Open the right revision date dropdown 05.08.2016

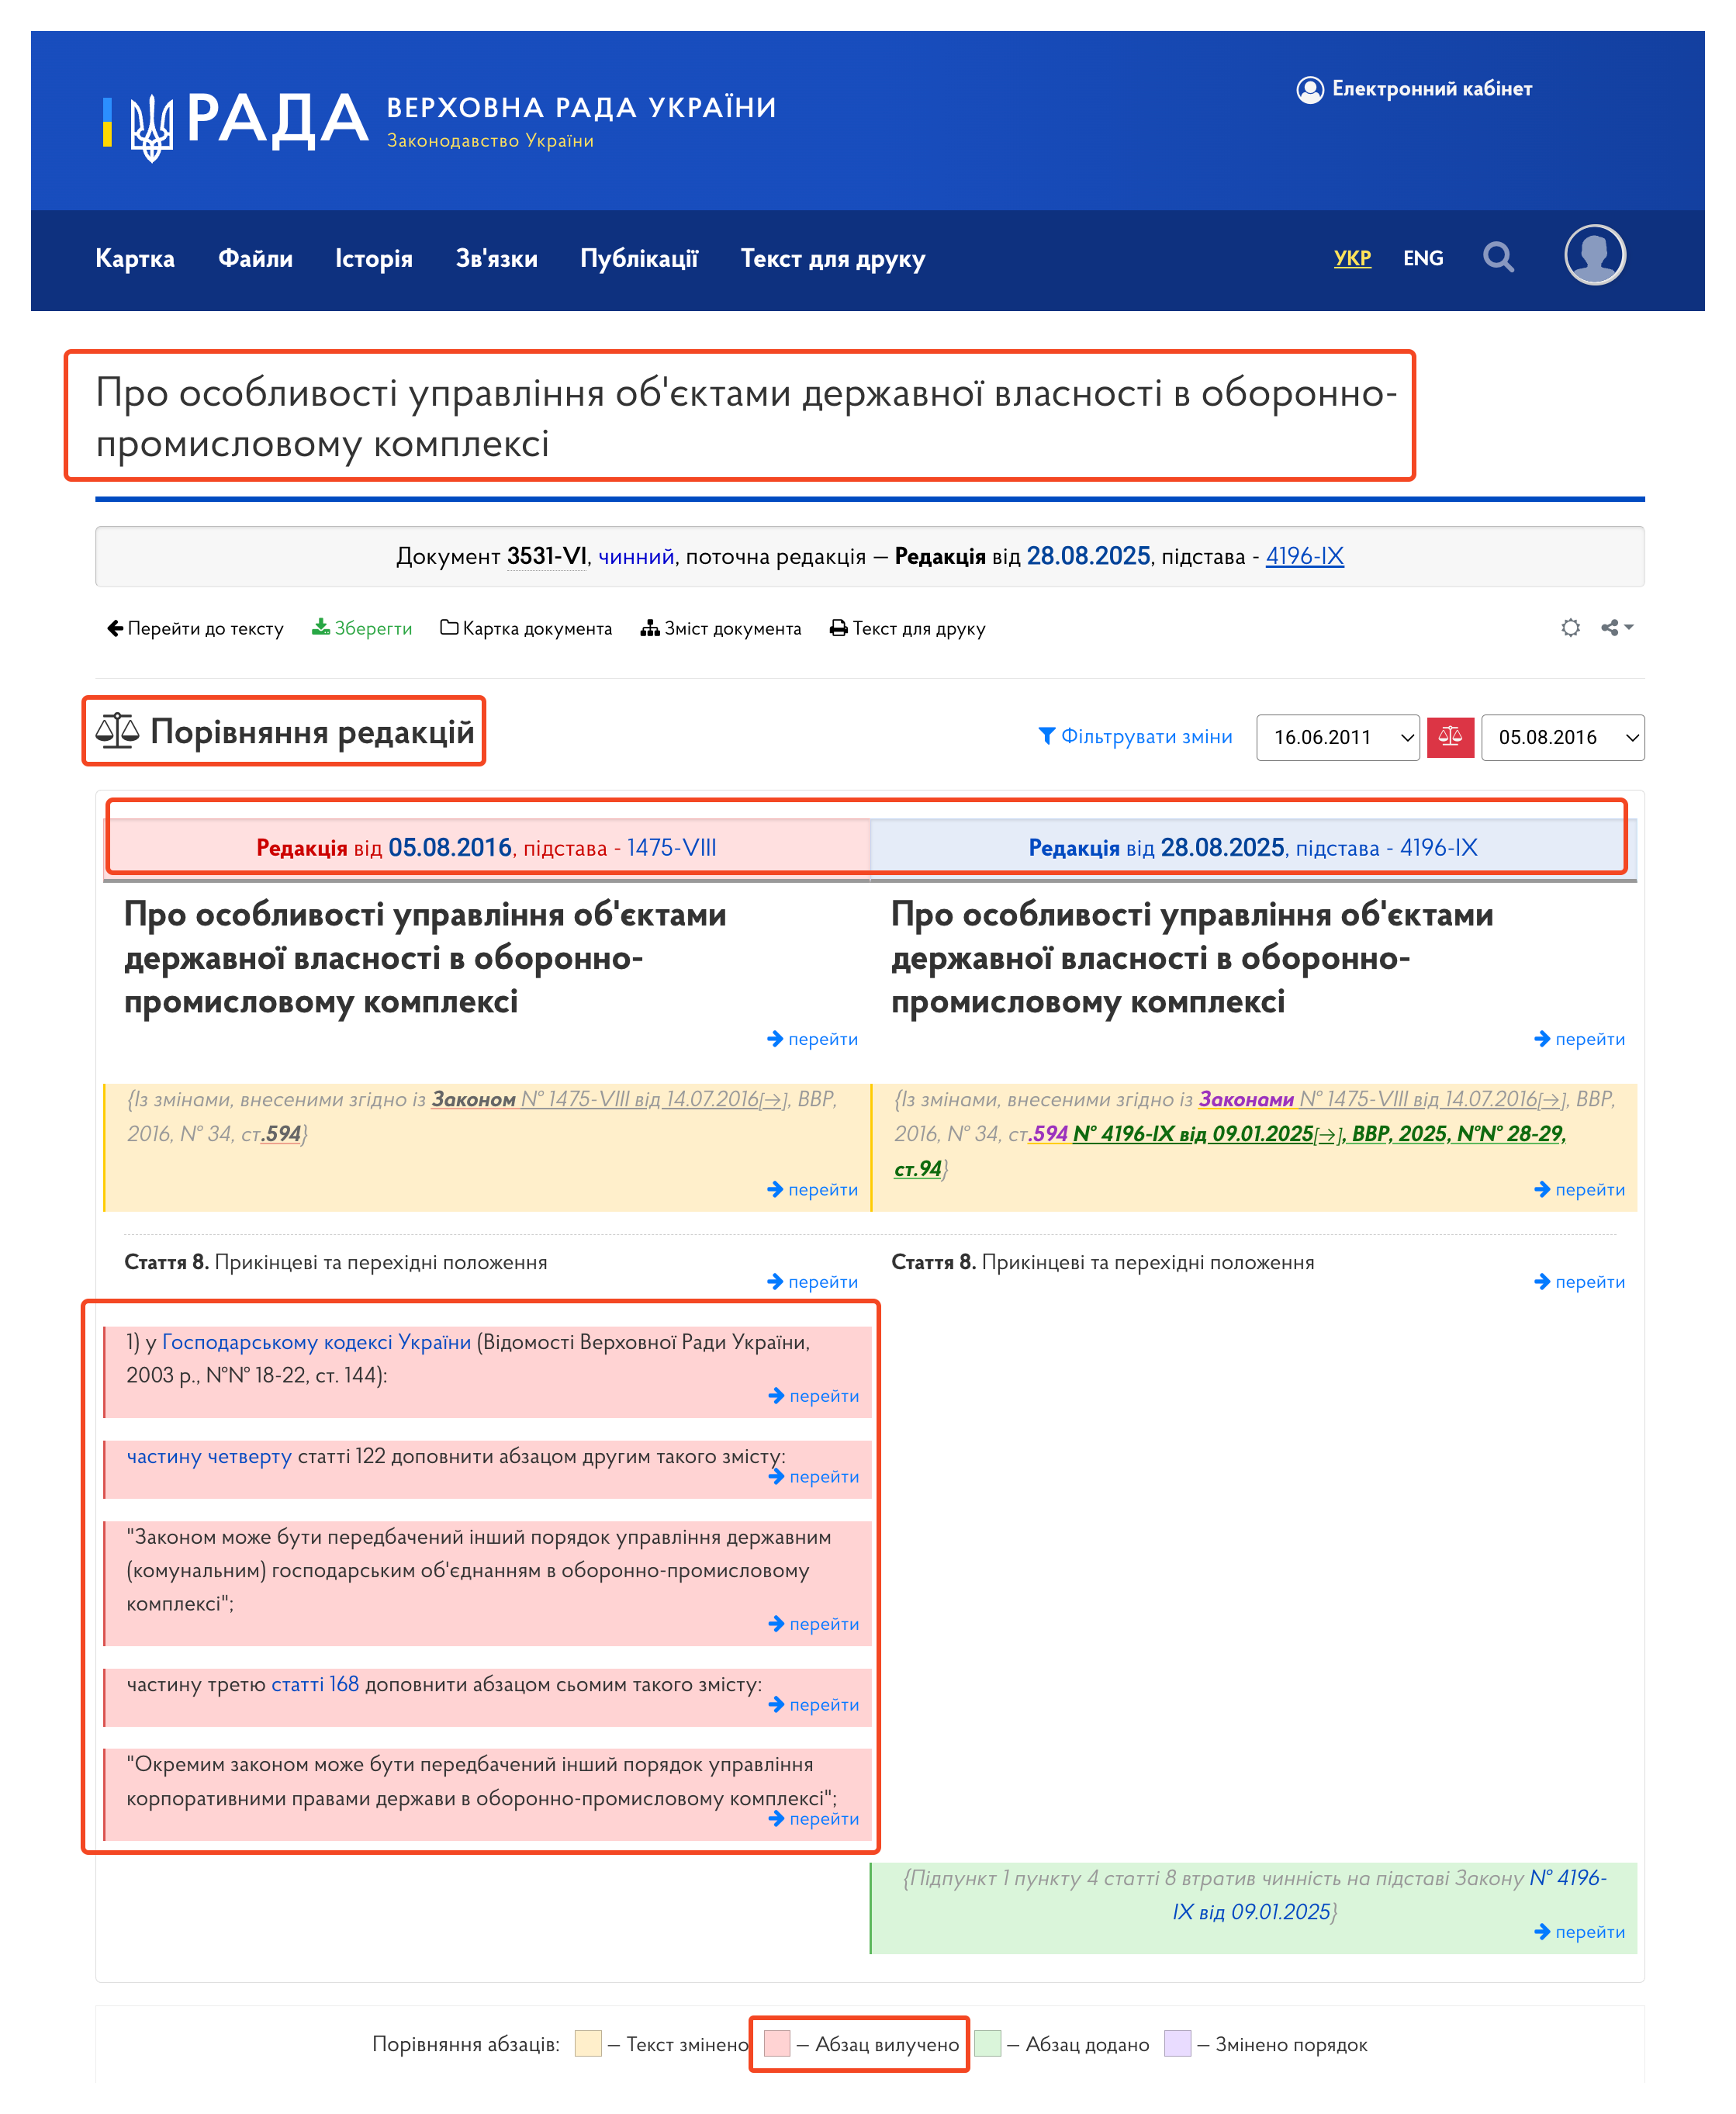(1562, 737)
